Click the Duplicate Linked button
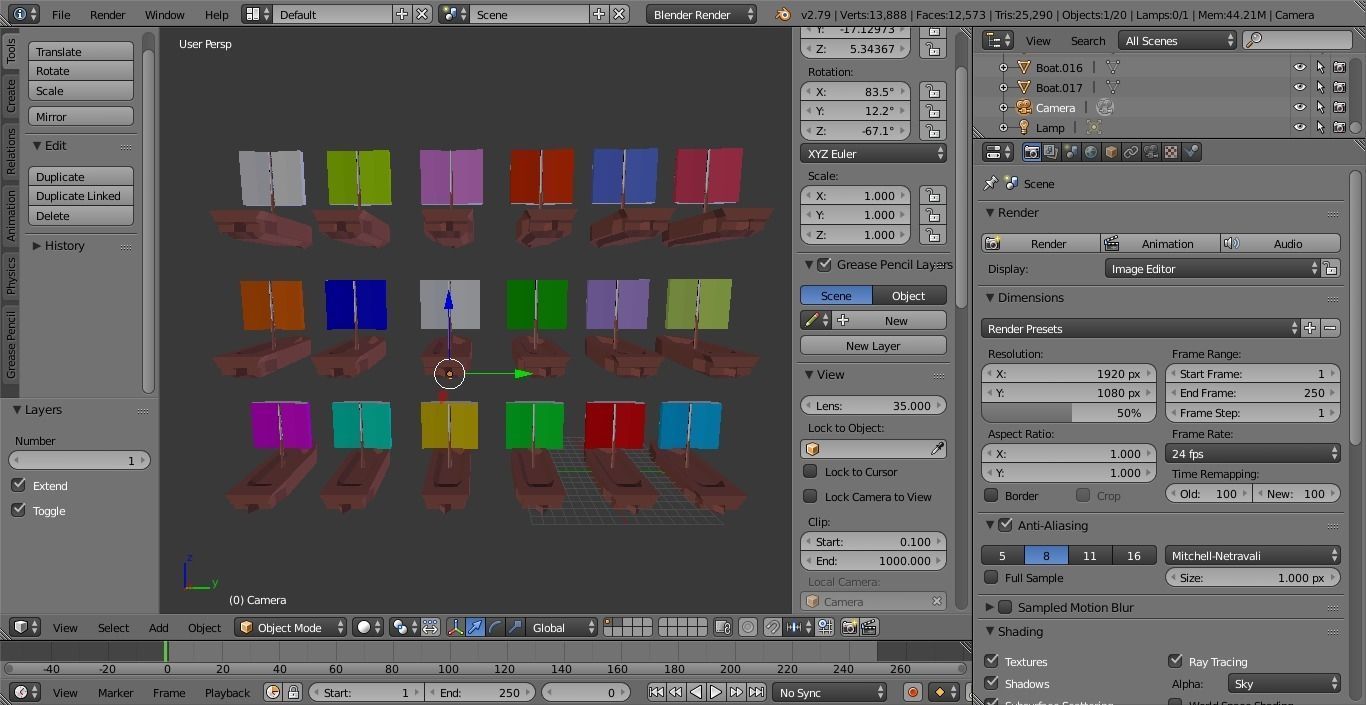 point(81,196)
